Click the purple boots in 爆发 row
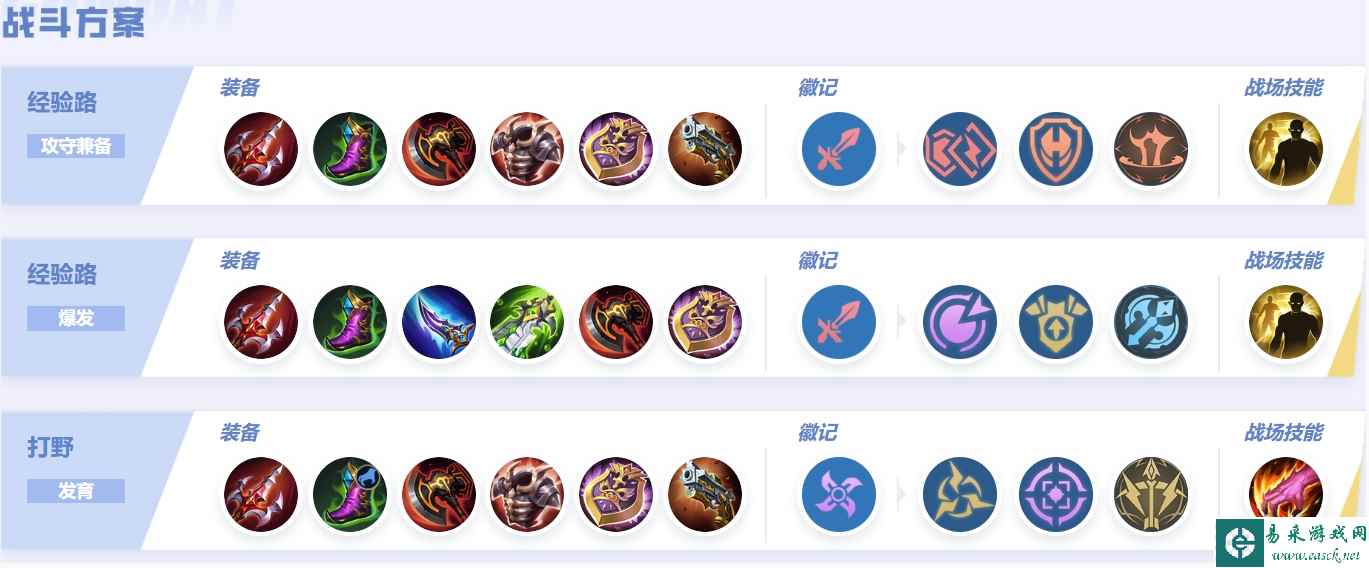This screenshot has width=1369, height=568. point(350,322)
